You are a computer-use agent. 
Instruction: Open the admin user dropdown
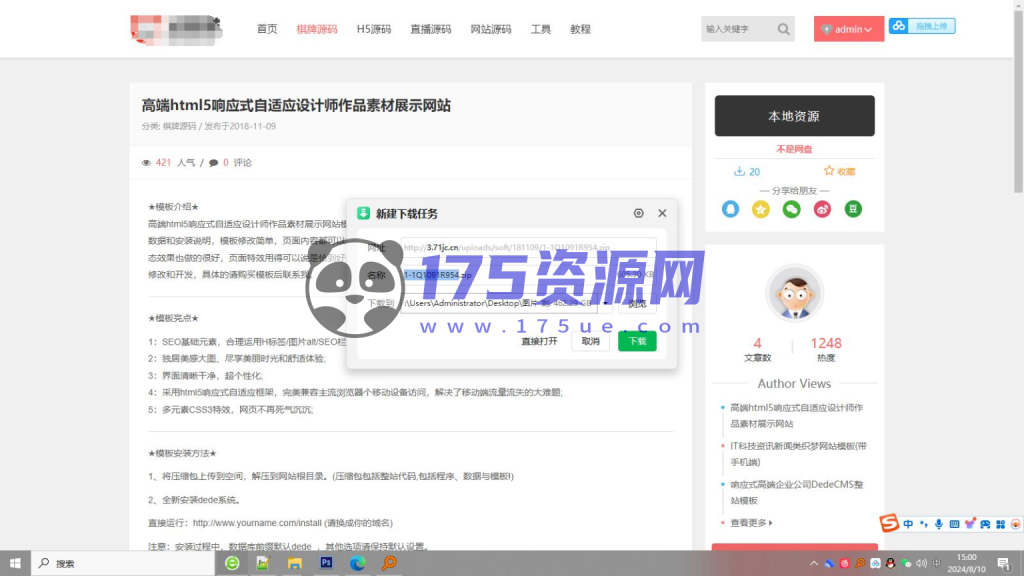tap(848, 29)
